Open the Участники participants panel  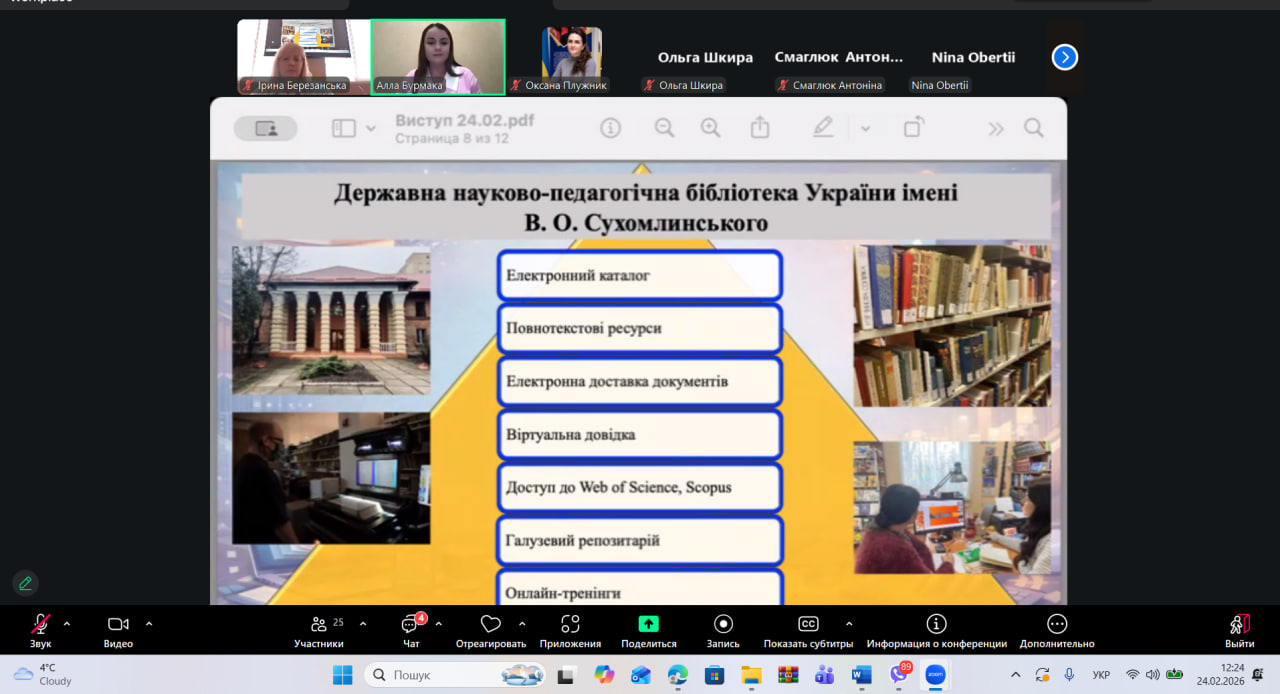click(320, 625)
